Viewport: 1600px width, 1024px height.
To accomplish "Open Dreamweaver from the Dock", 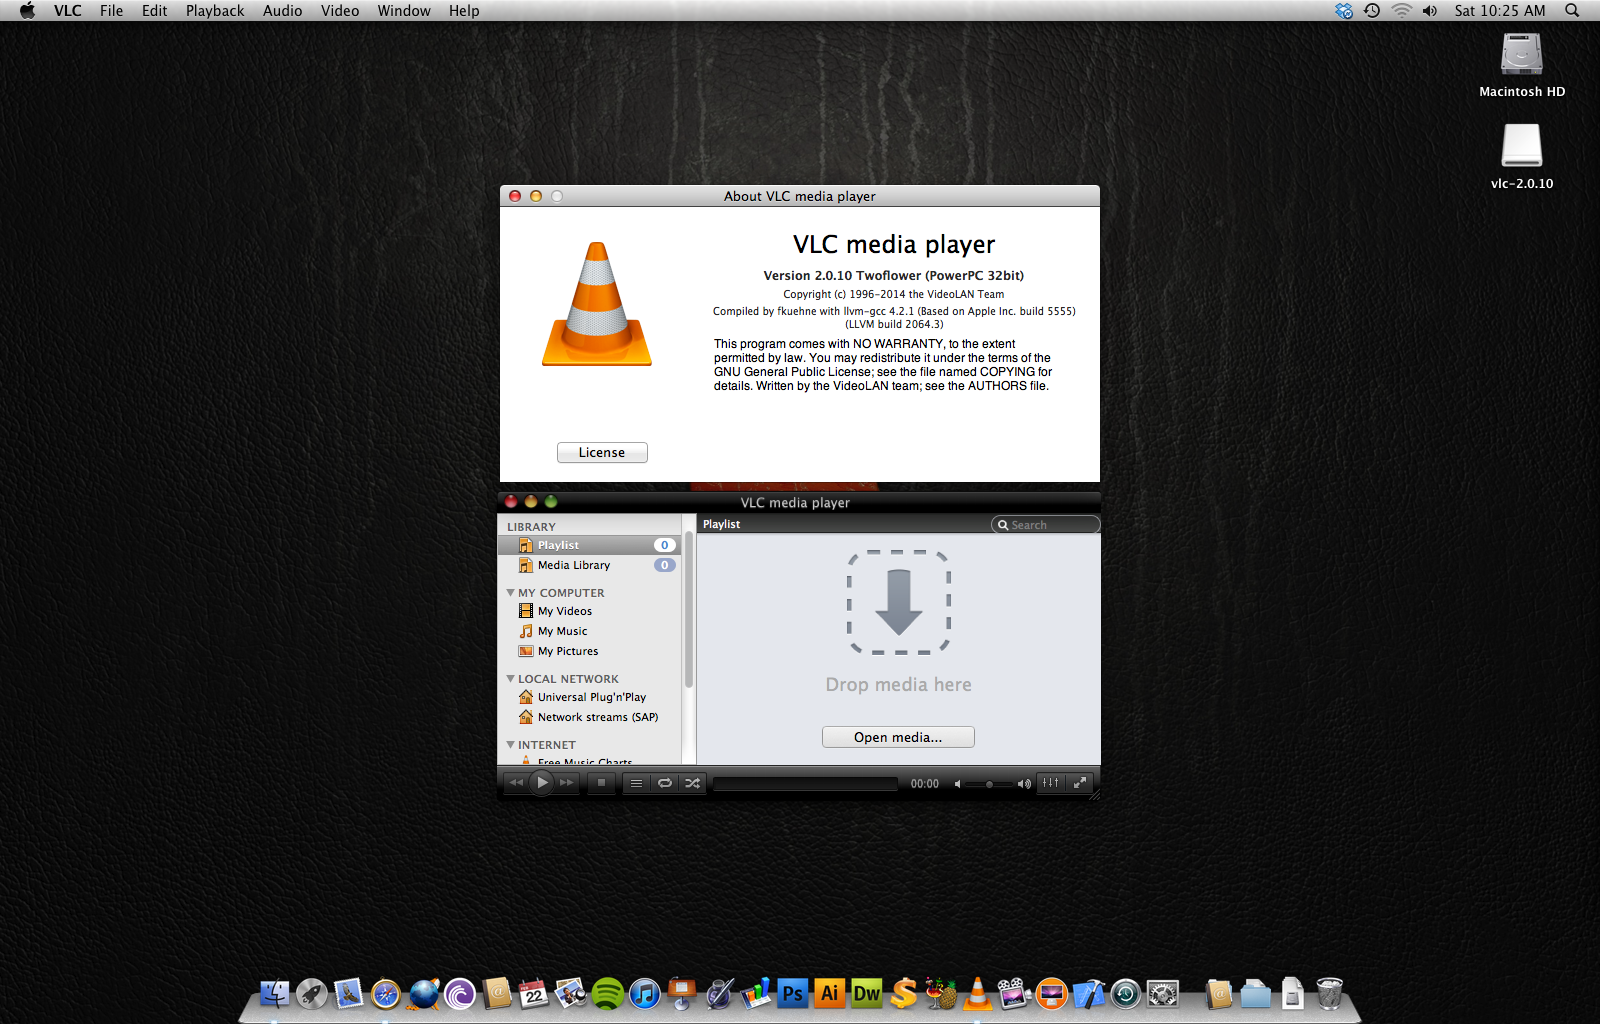I will (866, 993).
